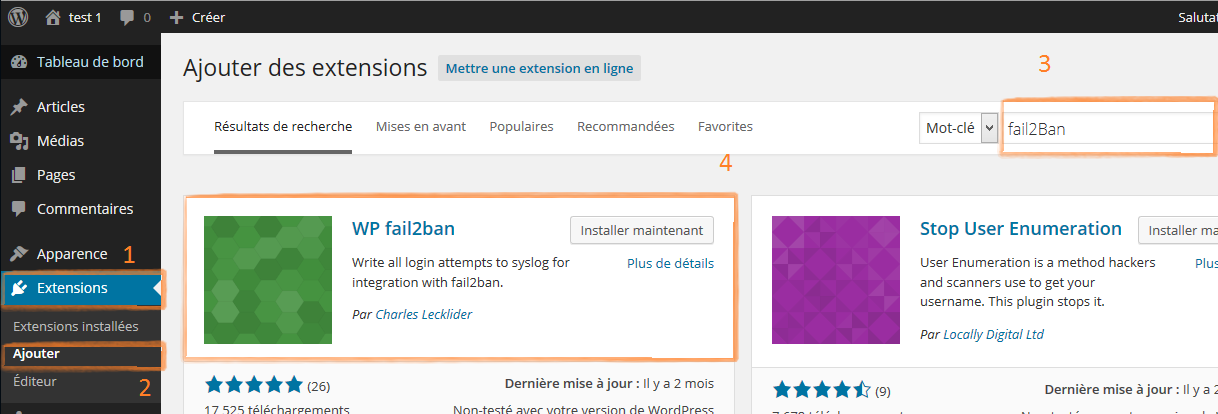Image resolution: width=1218 pixels, height=414 pixels.
Task: Switch to the Favorites tab
Action: 725,127
